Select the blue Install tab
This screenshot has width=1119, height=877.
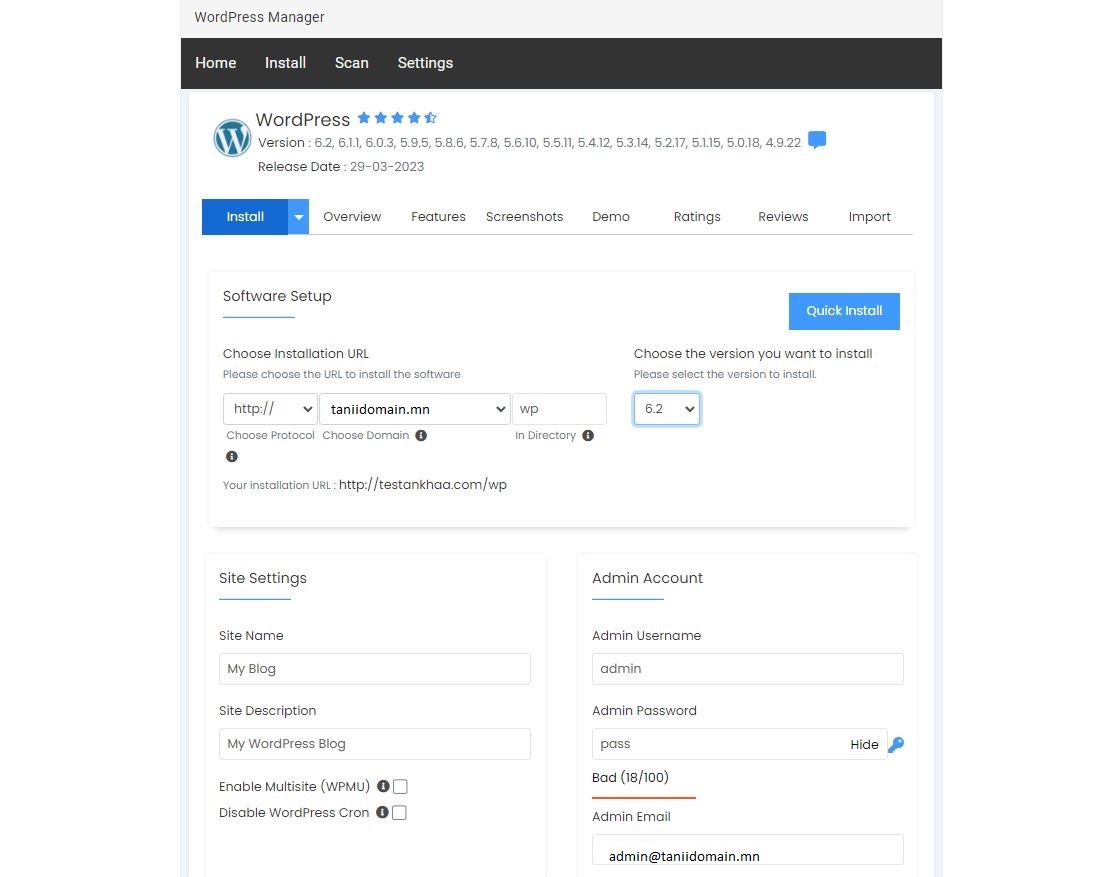click(x=245, y=217)
